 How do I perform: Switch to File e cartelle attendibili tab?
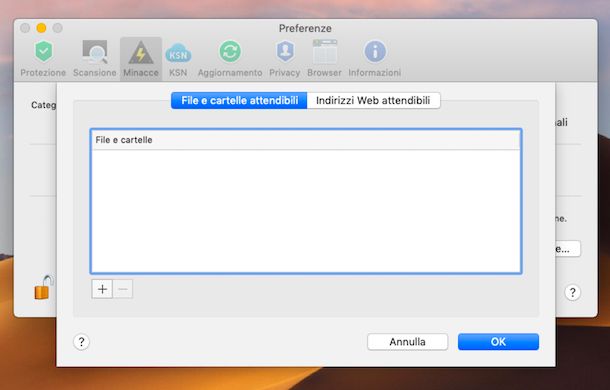[x=239, y=100]
